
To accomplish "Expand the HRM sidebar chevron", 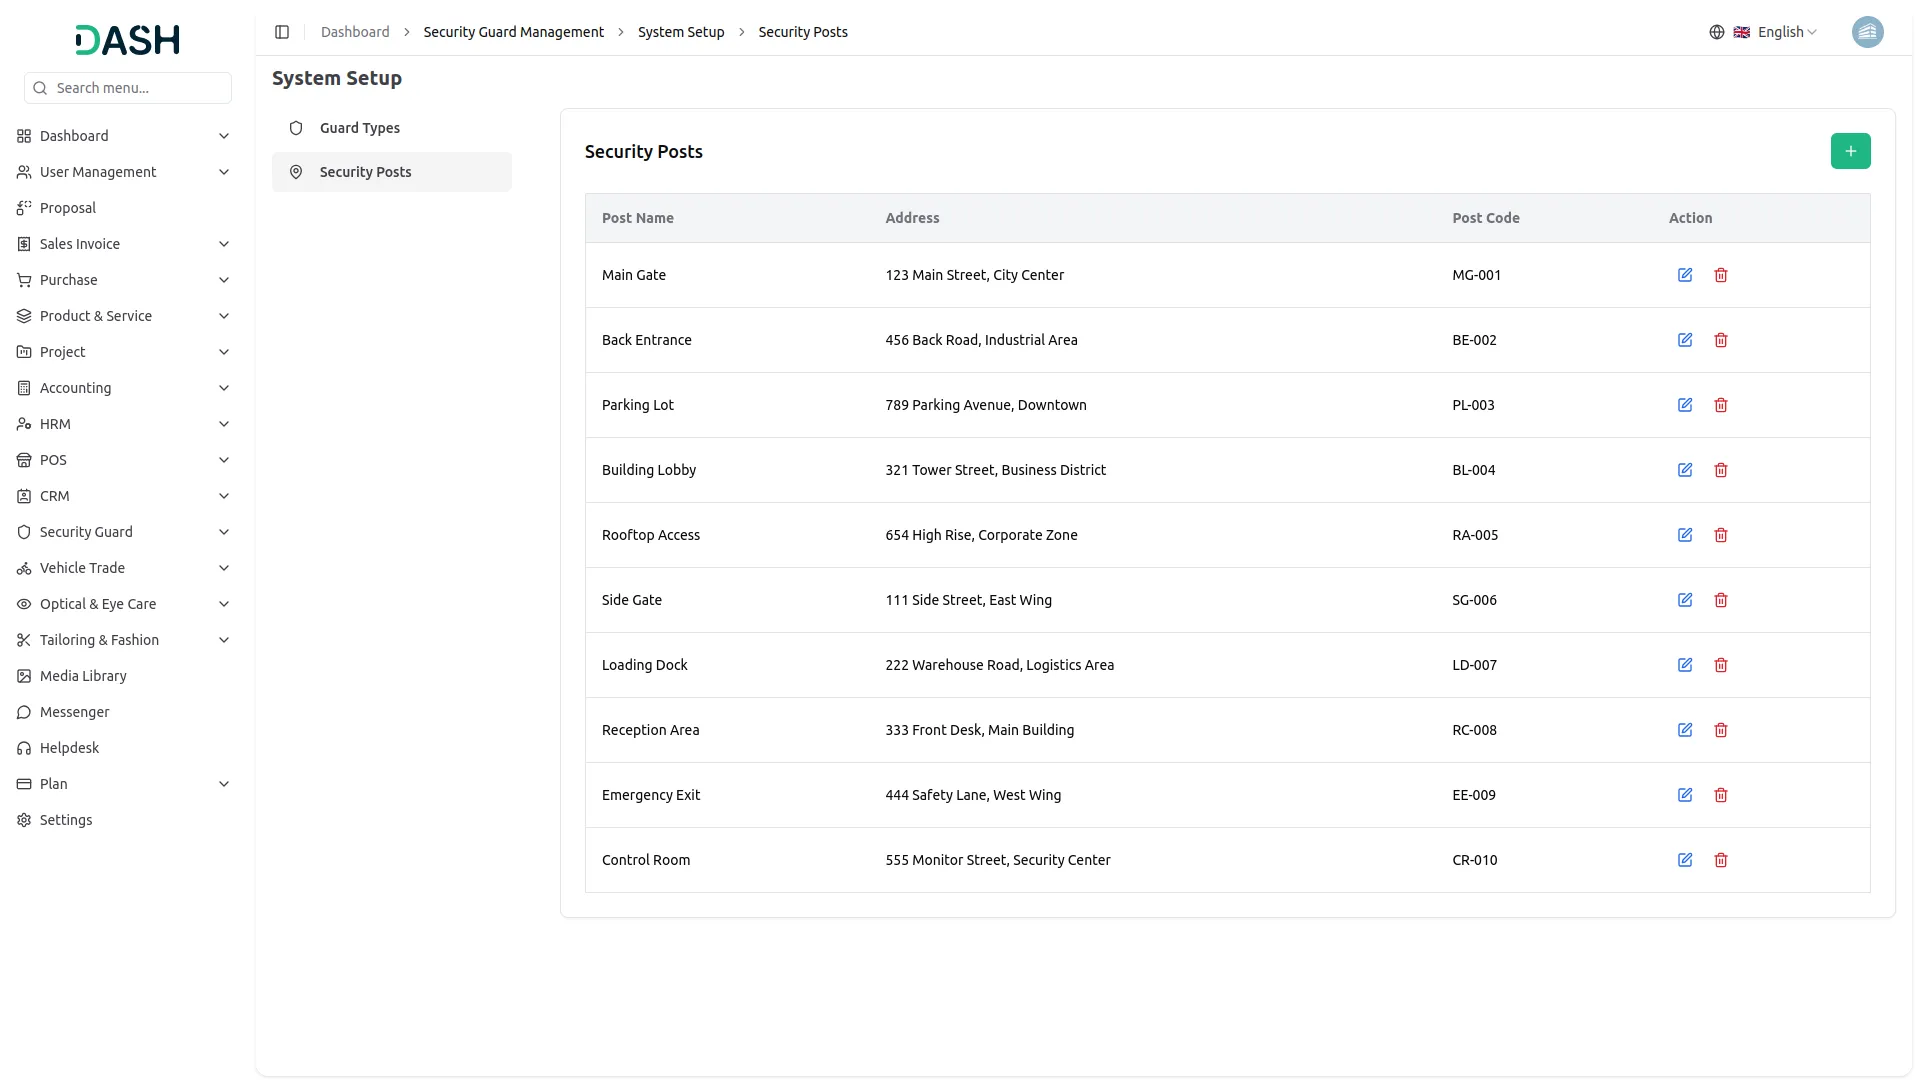I will (x=224, y=424).
